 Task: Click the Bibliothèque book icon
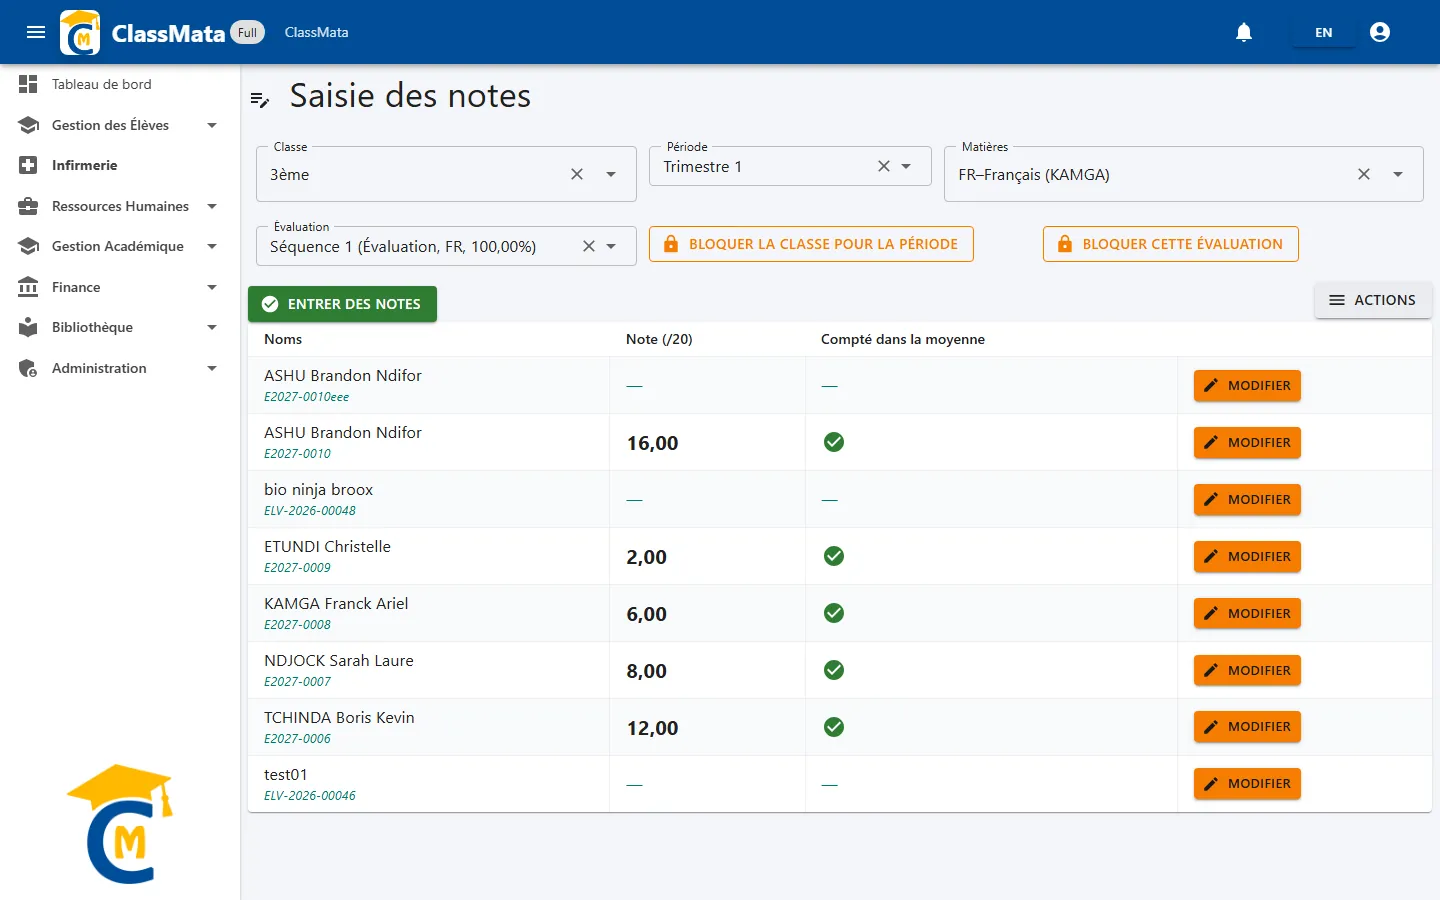click(x=28, y=327)
